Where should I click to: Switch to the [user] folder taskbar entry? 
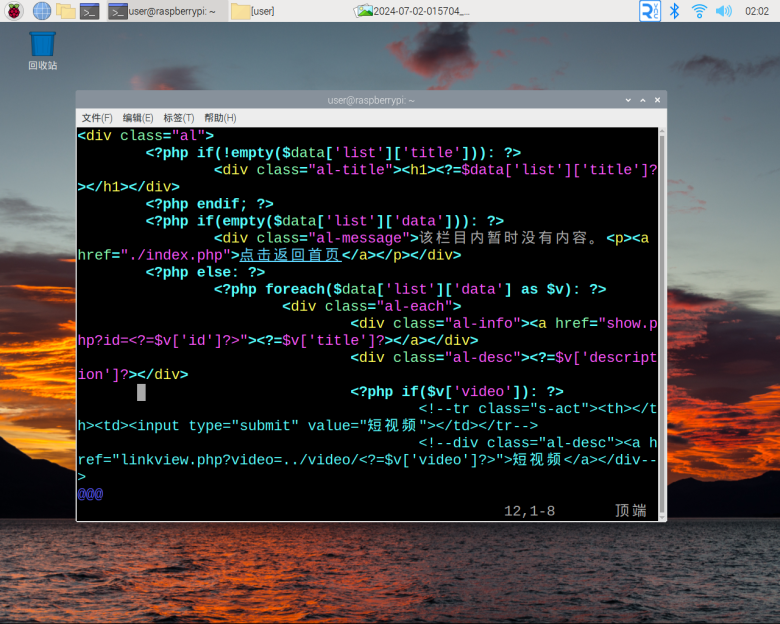coord(253,11)
